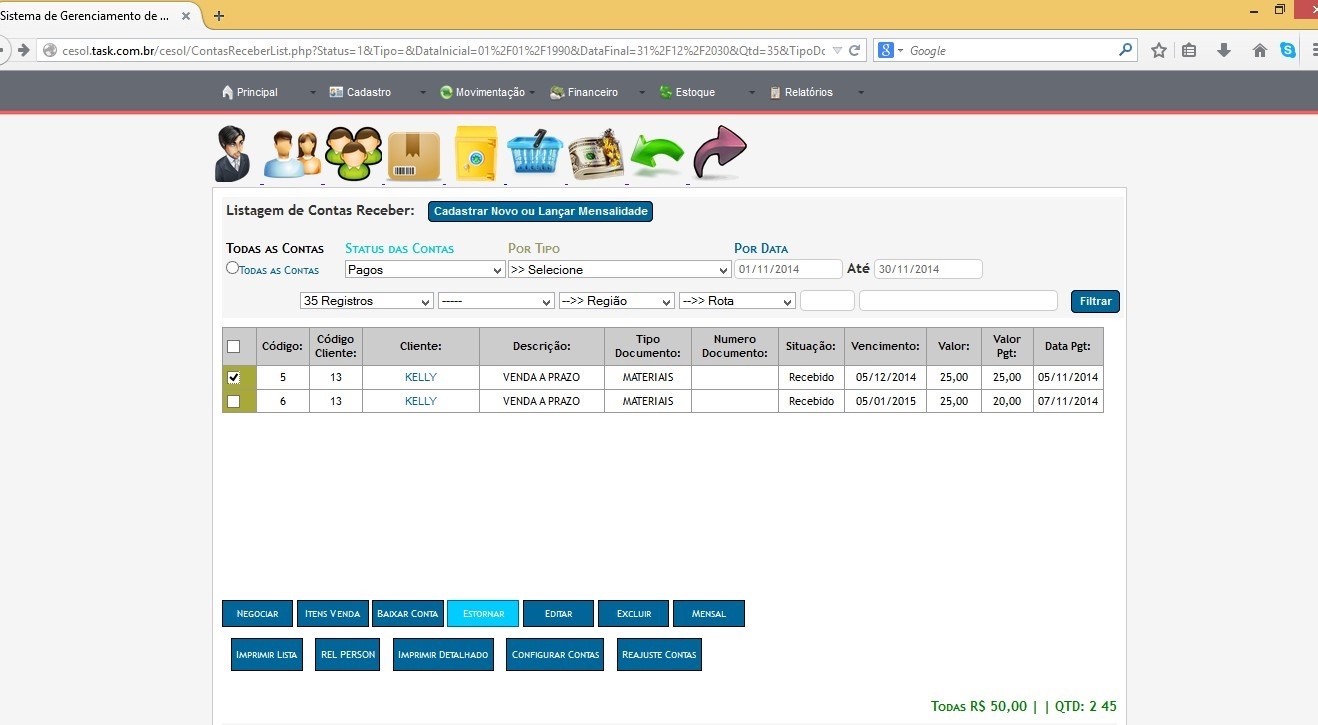Click the Filtrar button
This screenshot has width=1318, height=725.
[x=1095, y=301]
